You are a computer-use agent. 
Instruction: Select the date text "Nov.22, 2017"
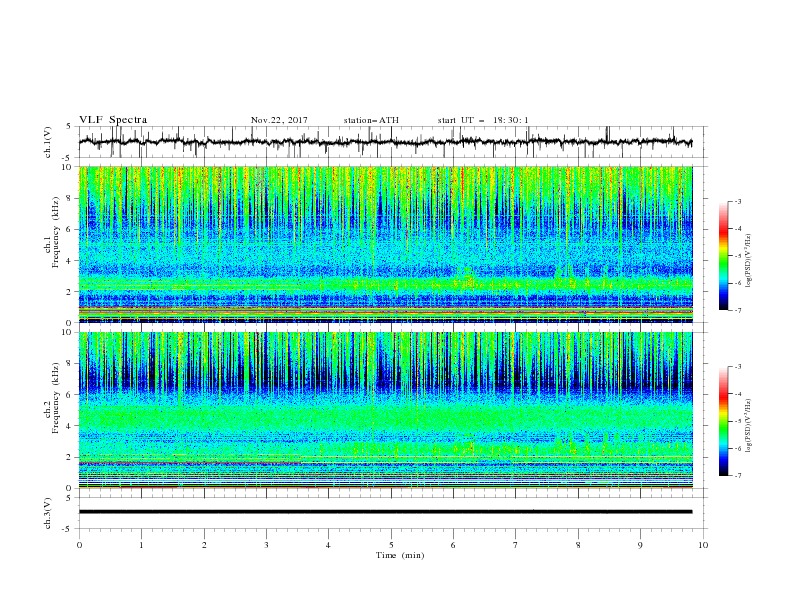pos(279,120)
